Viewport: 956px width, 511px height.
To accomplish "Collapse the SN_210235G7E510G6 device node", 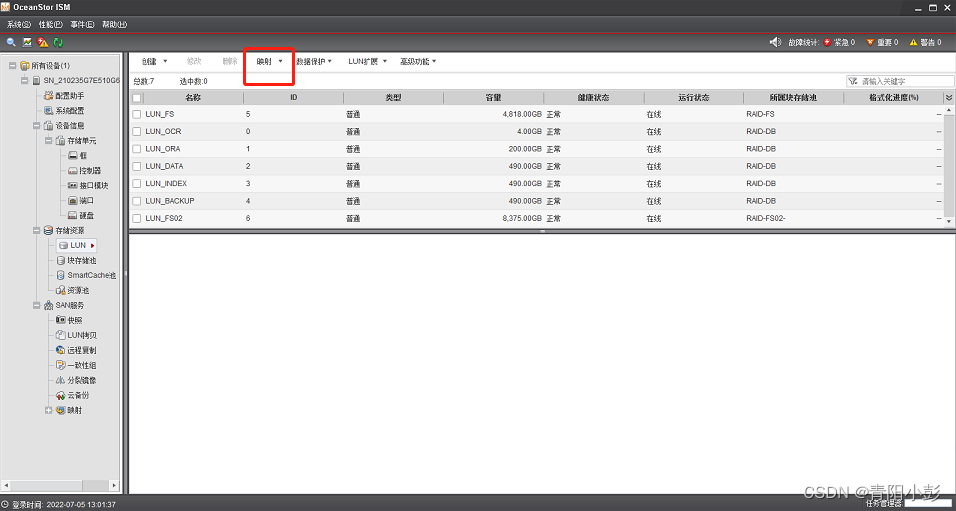I will point(24,80).
